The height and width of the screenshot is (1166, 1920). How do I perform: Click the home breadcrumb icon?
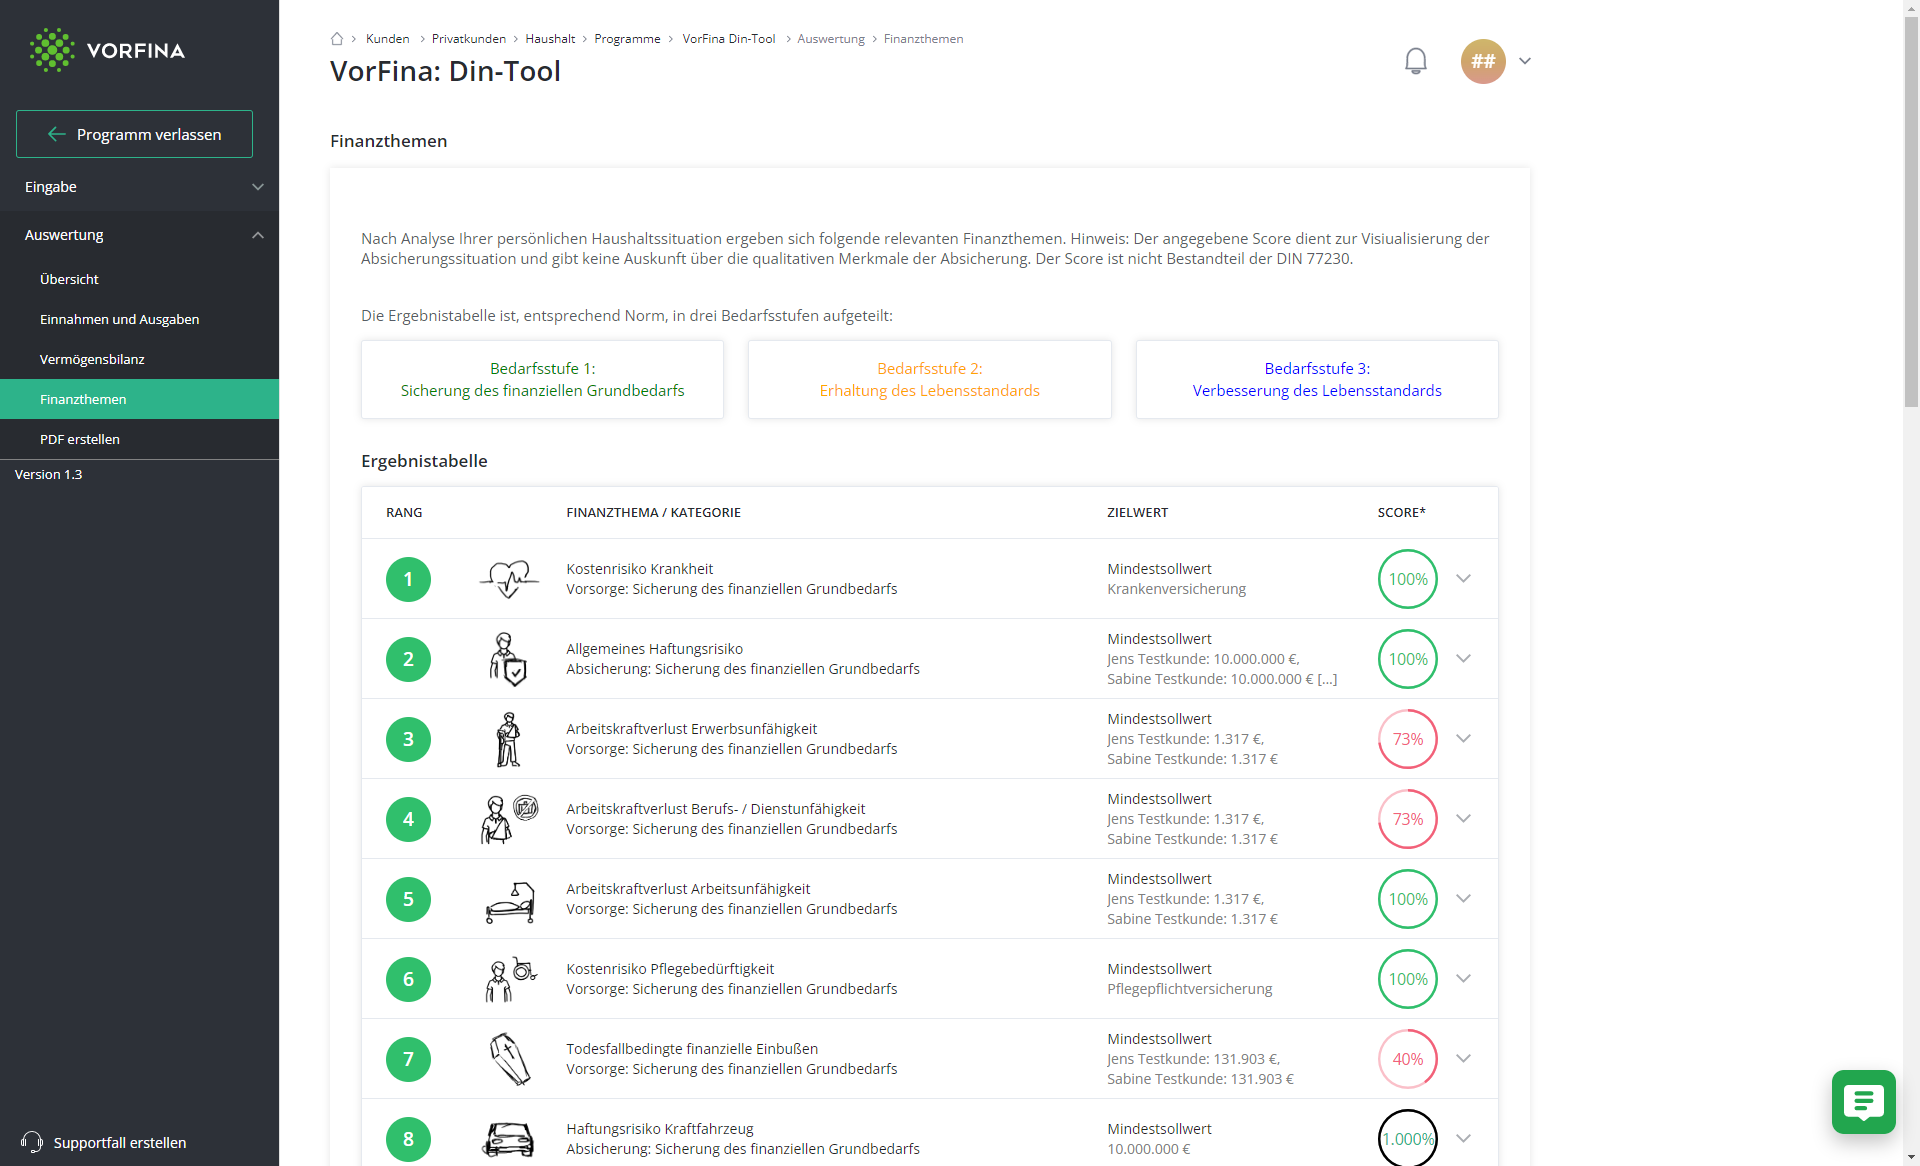coord(337,39)
